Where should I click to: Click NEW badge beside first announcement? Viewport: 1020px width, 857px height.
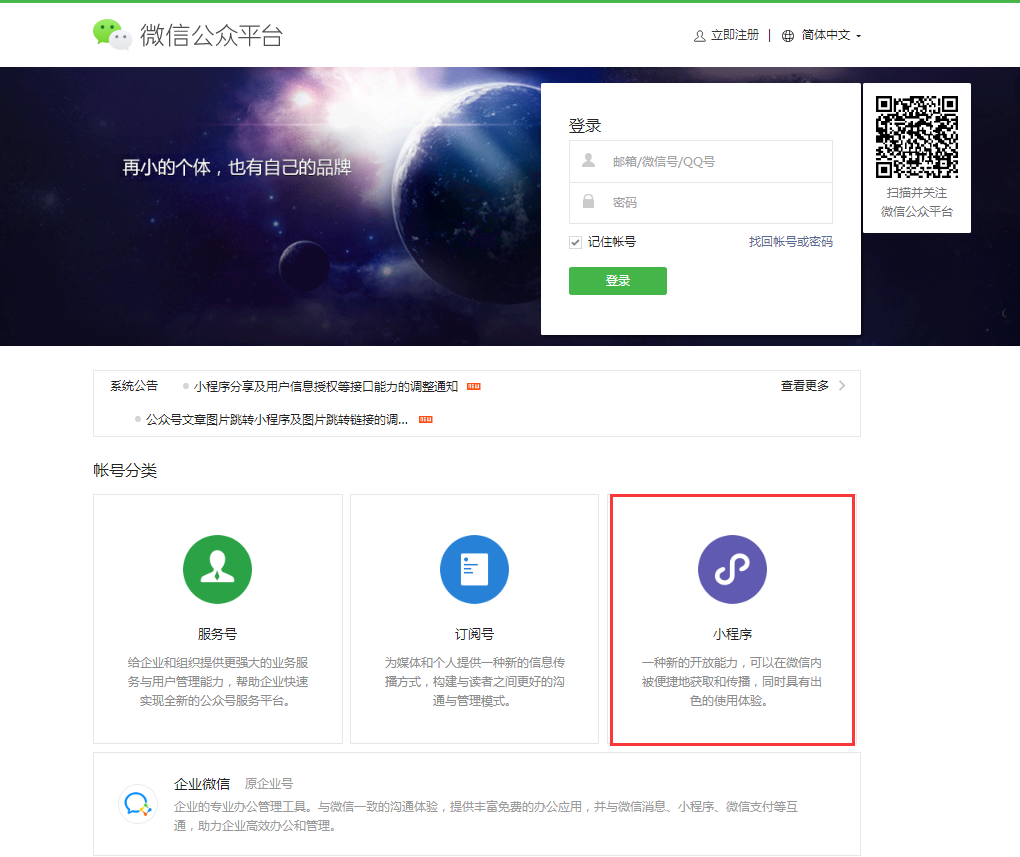[x=474, y=387]
